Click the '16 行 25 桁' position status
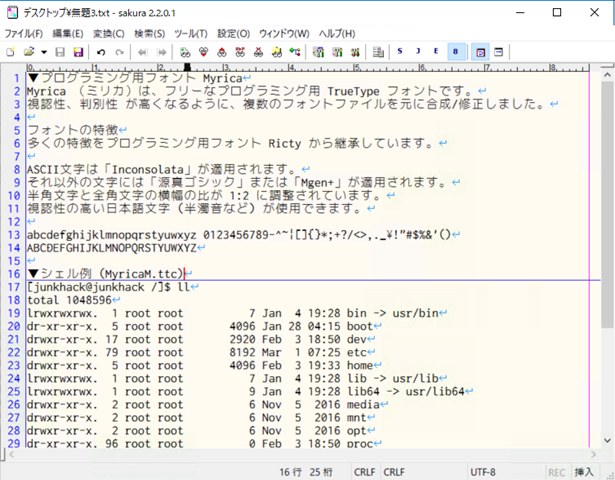Image resolution: width=615 pixels, height=480 pixels. pyautogui.click(x=306, y=472)
